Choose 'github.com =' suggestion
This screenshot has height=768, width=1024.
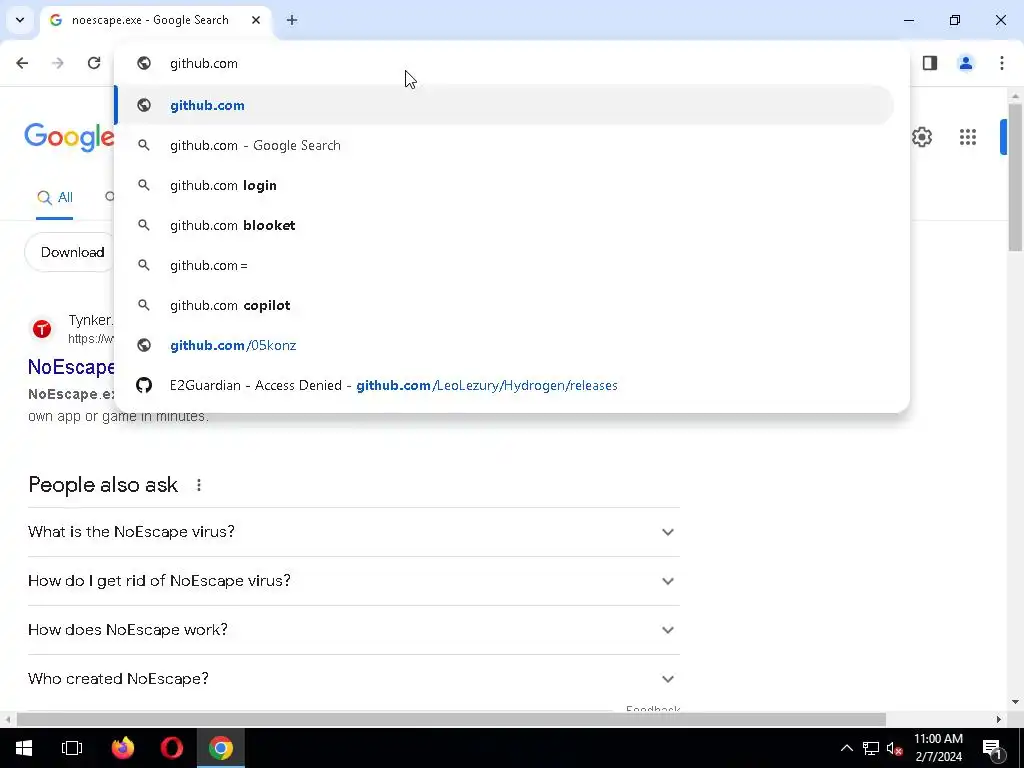[x=505, y=265]
